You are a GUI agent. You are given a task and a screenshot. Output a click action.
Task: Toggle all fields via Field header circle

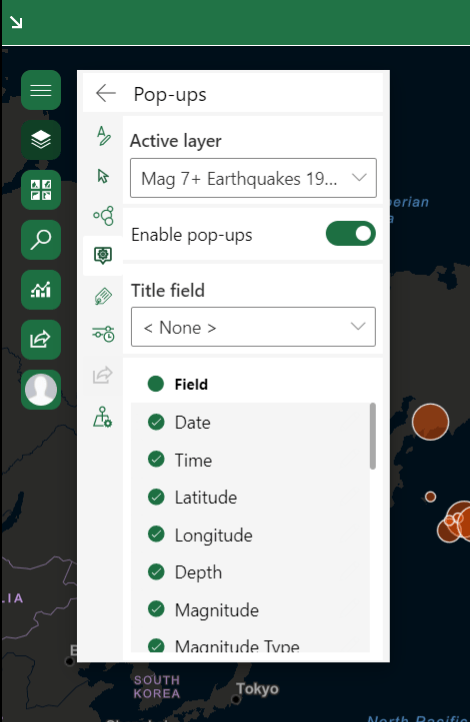point(156,384)
